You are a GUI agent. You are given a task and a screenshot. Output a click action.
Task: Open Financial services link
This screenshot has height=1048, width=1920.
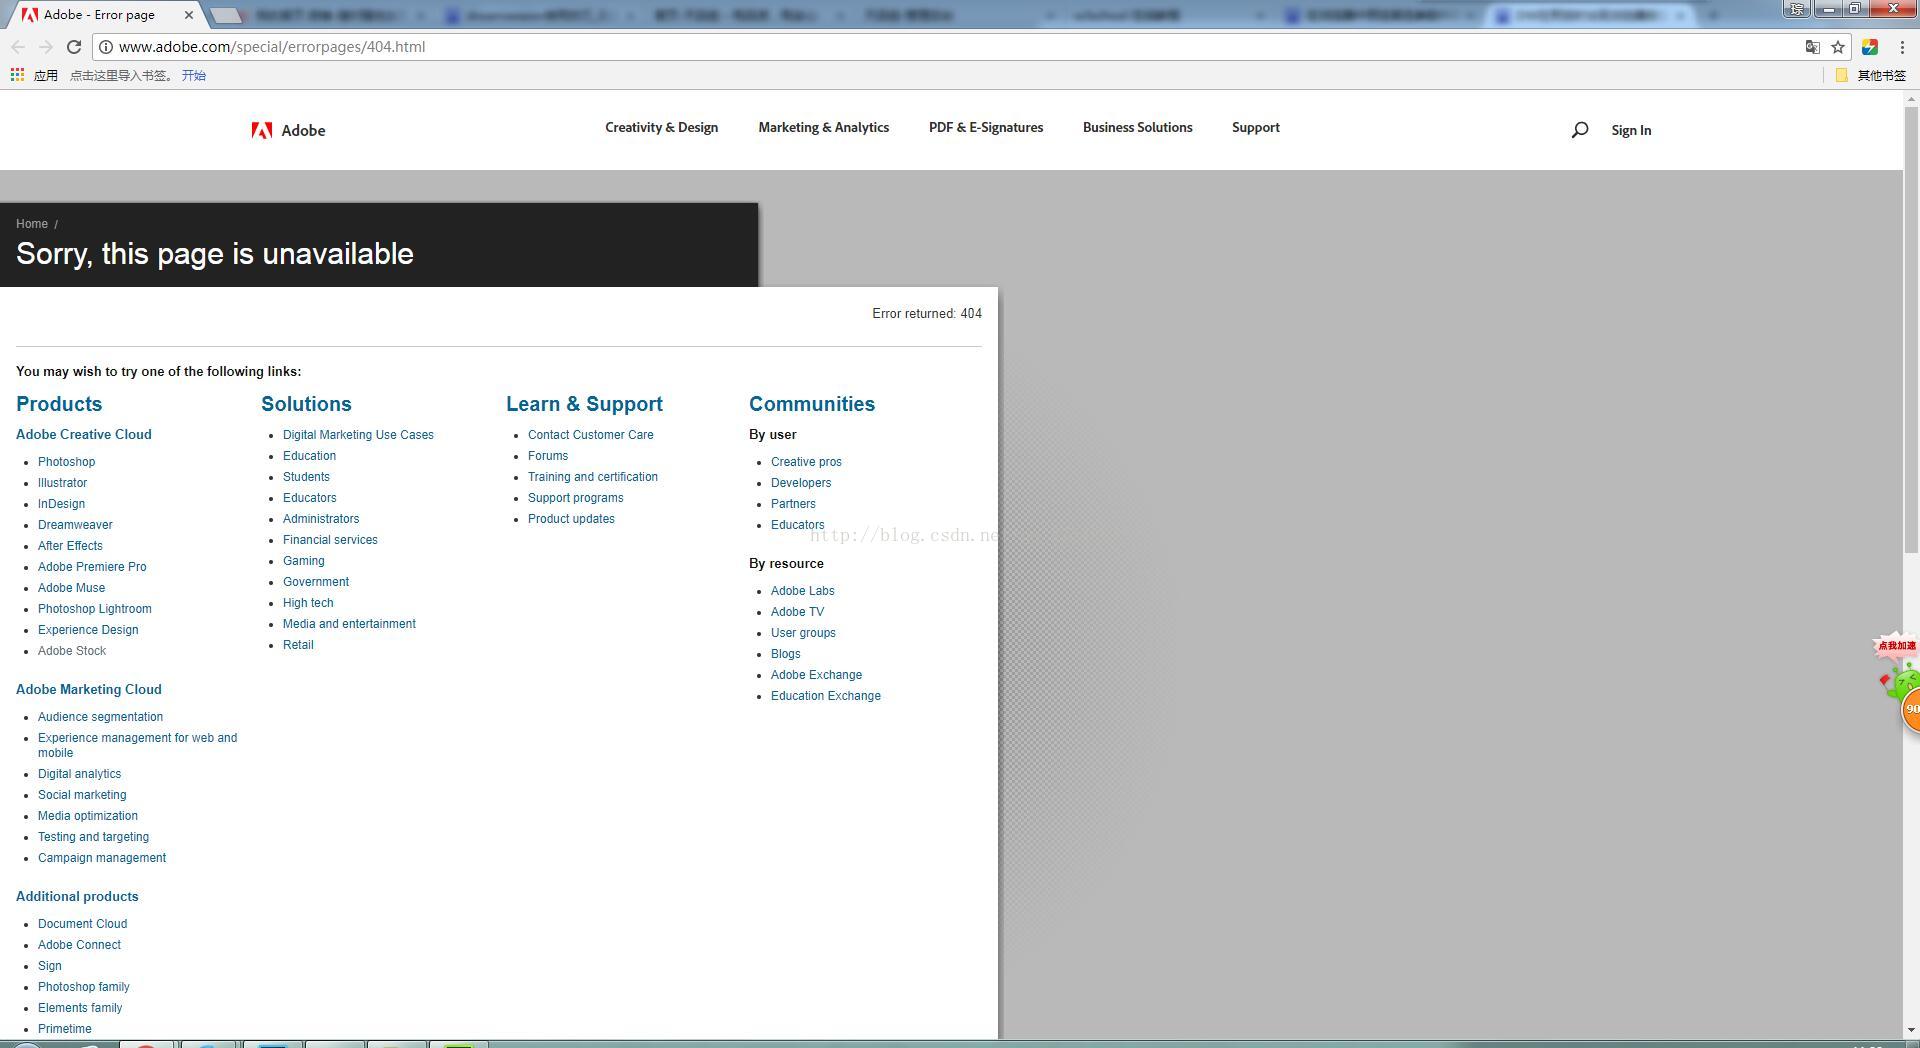(x=330, y=540)
